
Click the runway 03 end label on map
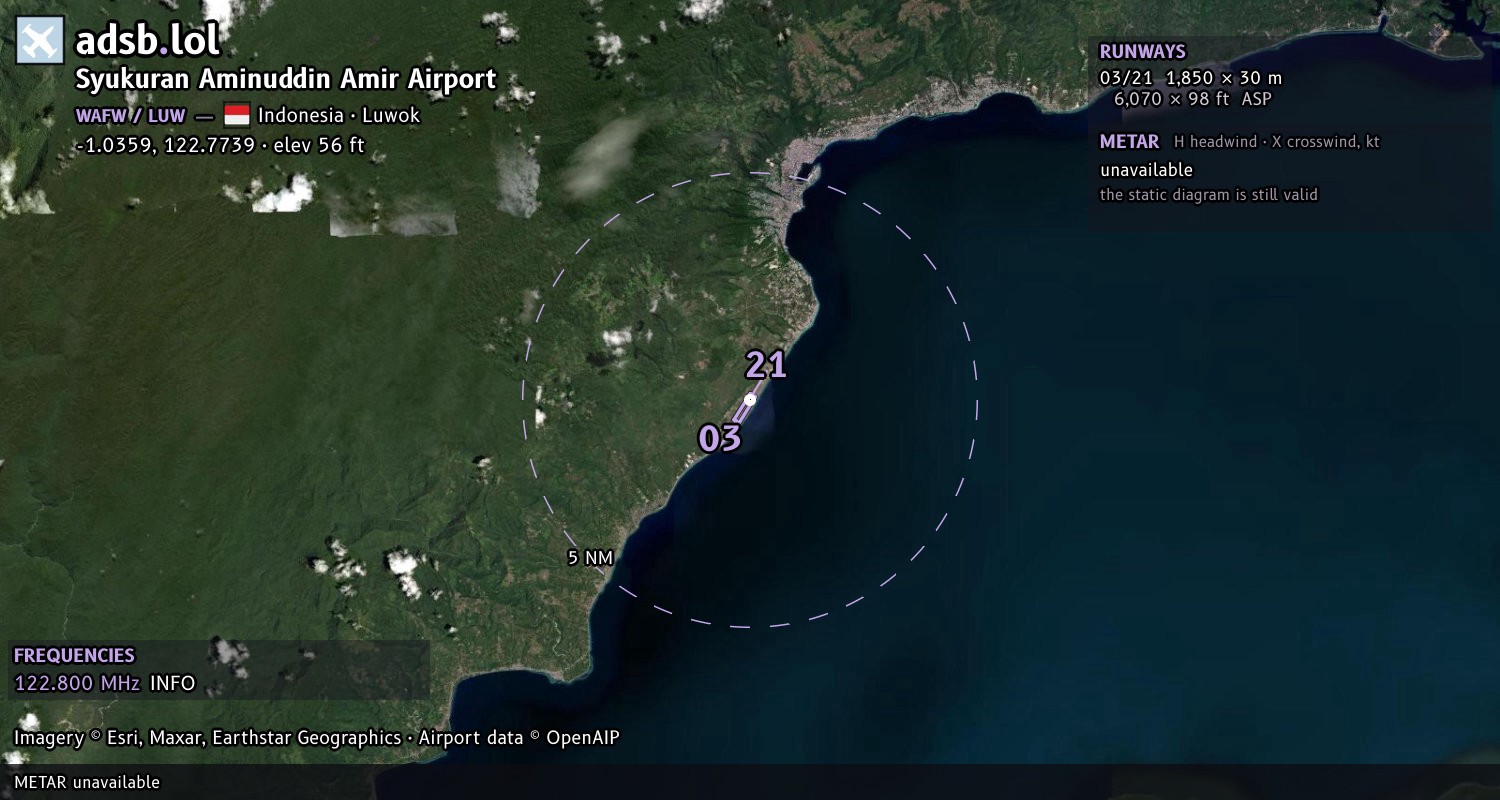[x=719, y=438]
